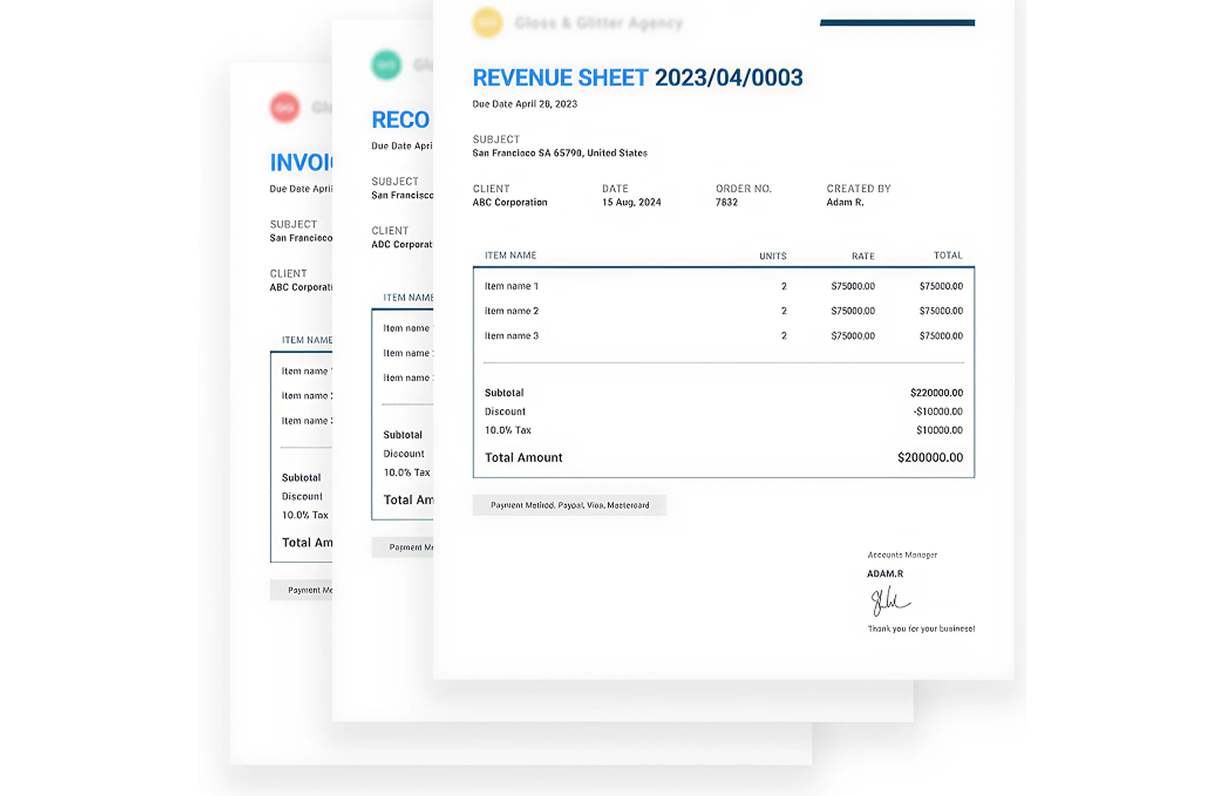
Task: Select the DATE label
Action: tap(615, 188)
